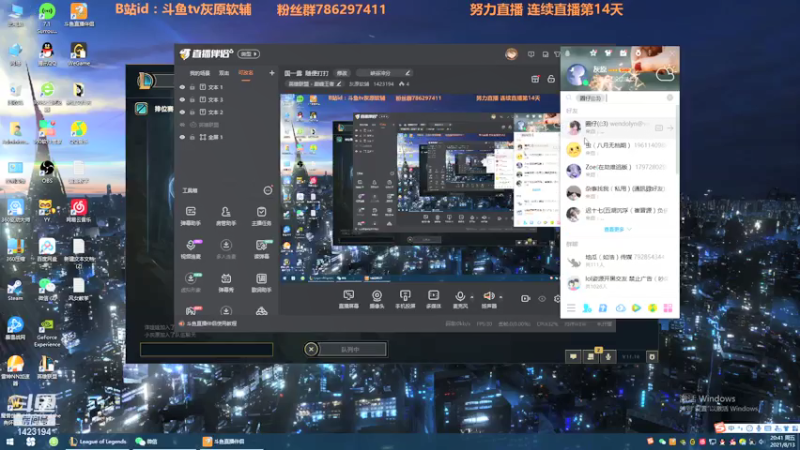Click the microphone icon in bottom toolbar
This screenshot has height=450, width=800.
460,296
